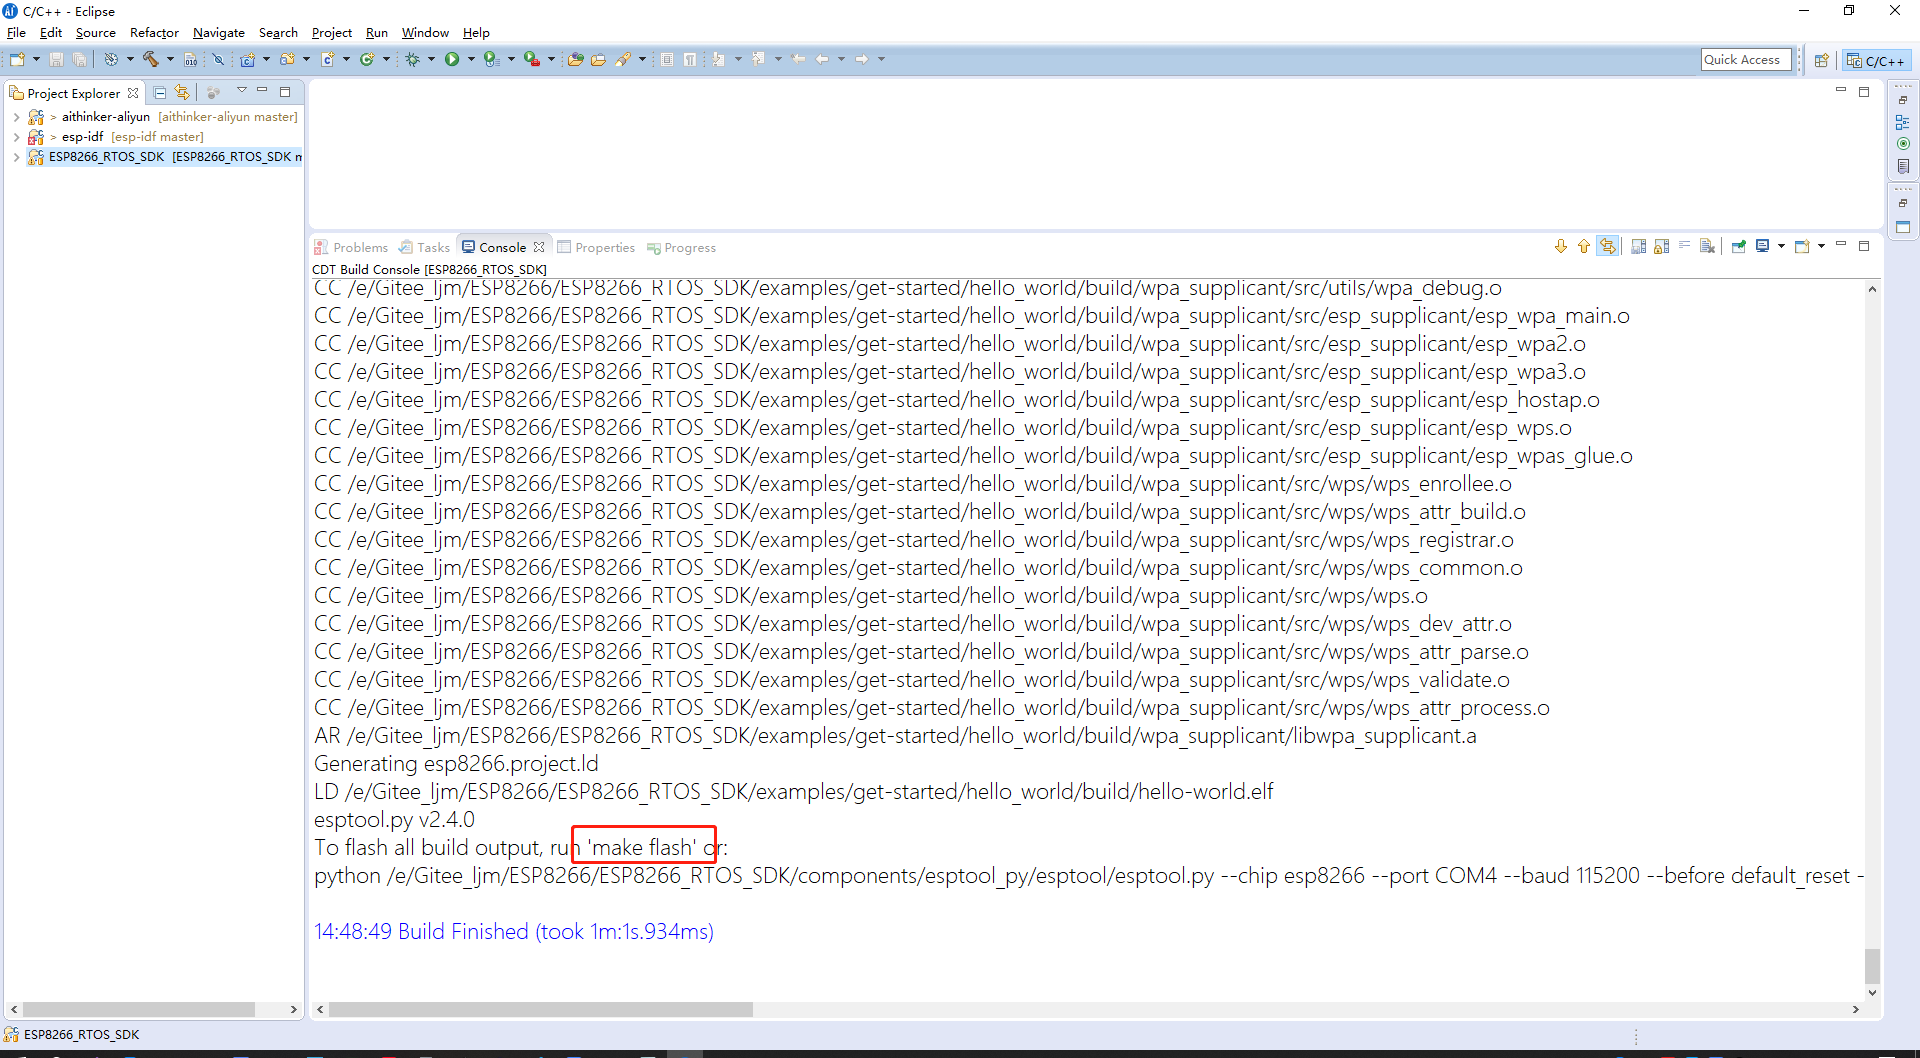This screenshot has height=1058, width=1920.
Task: Go to previous annotation icon
Action: tap(759, 60)
